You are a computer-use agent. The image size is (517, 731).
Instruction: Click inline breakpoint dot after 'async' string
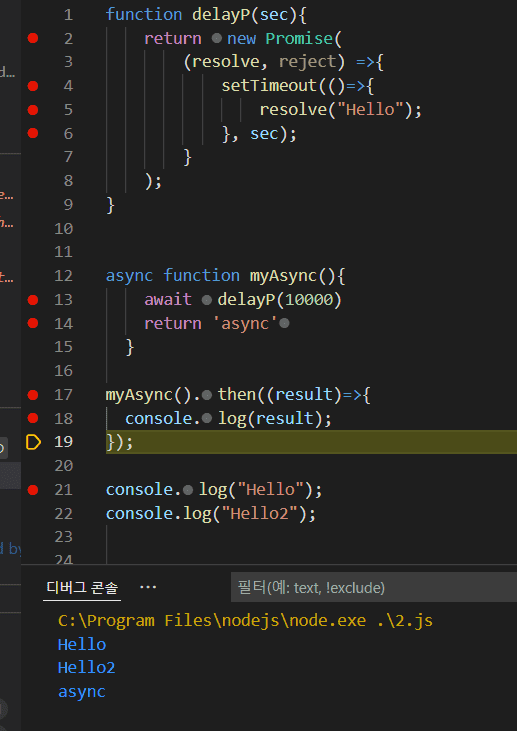[x=284, y=323]
